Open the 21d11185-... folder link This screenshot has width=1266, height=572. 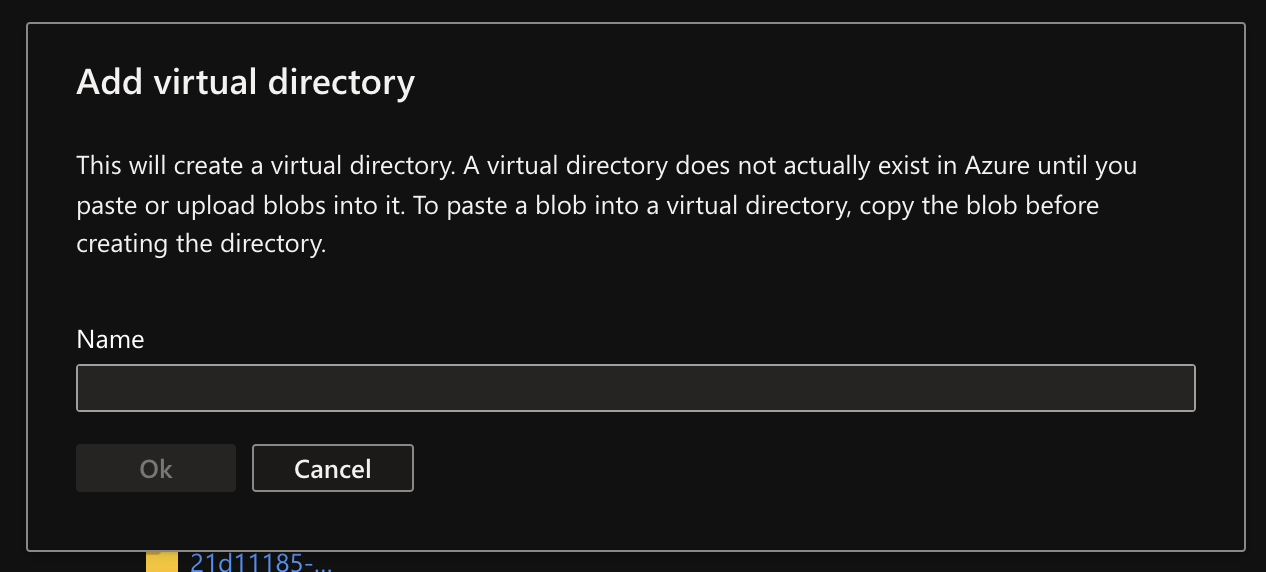point(260,563)
